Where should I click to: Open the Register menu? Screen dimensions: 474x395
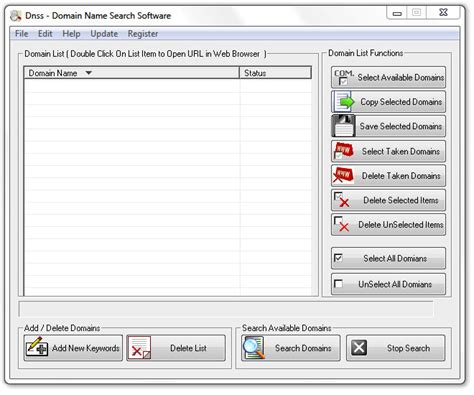click(143, 34)
